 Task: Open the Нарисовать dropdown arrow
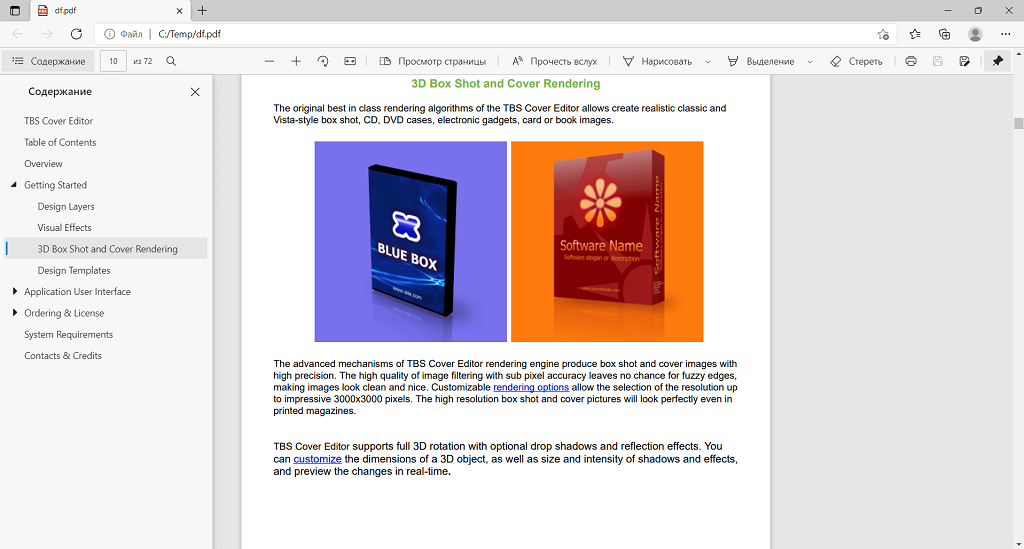tap(707, 62)
